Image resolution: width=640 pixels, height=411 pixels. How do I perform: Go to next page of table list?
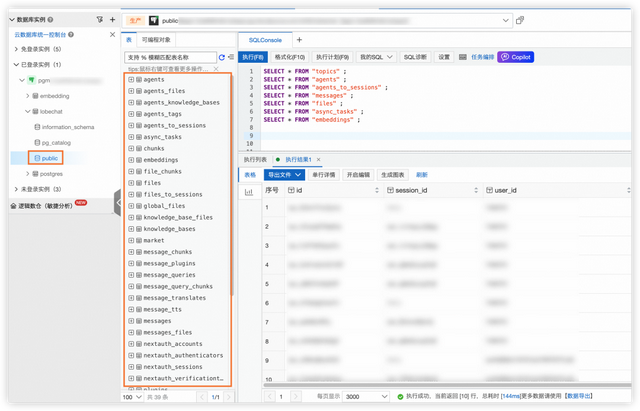click(x=229, y=397)
